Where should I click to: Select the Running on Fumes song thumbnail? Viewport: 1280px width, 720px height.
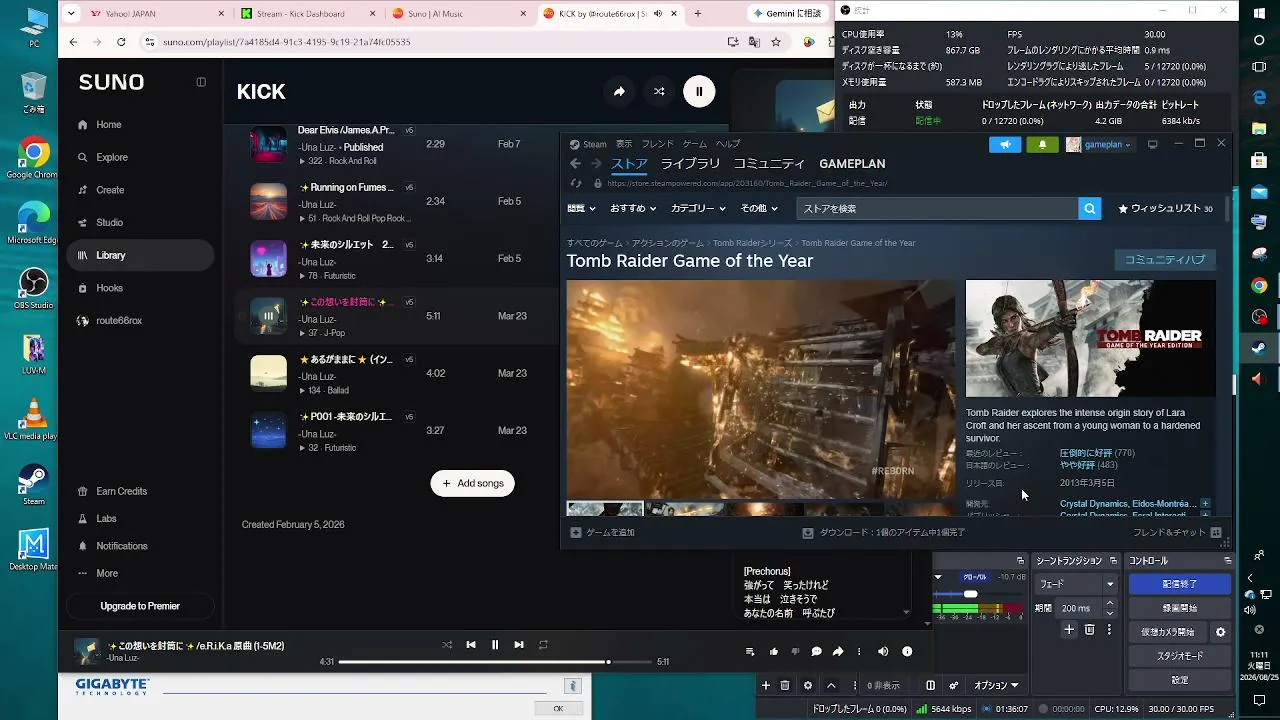(268, 202)
